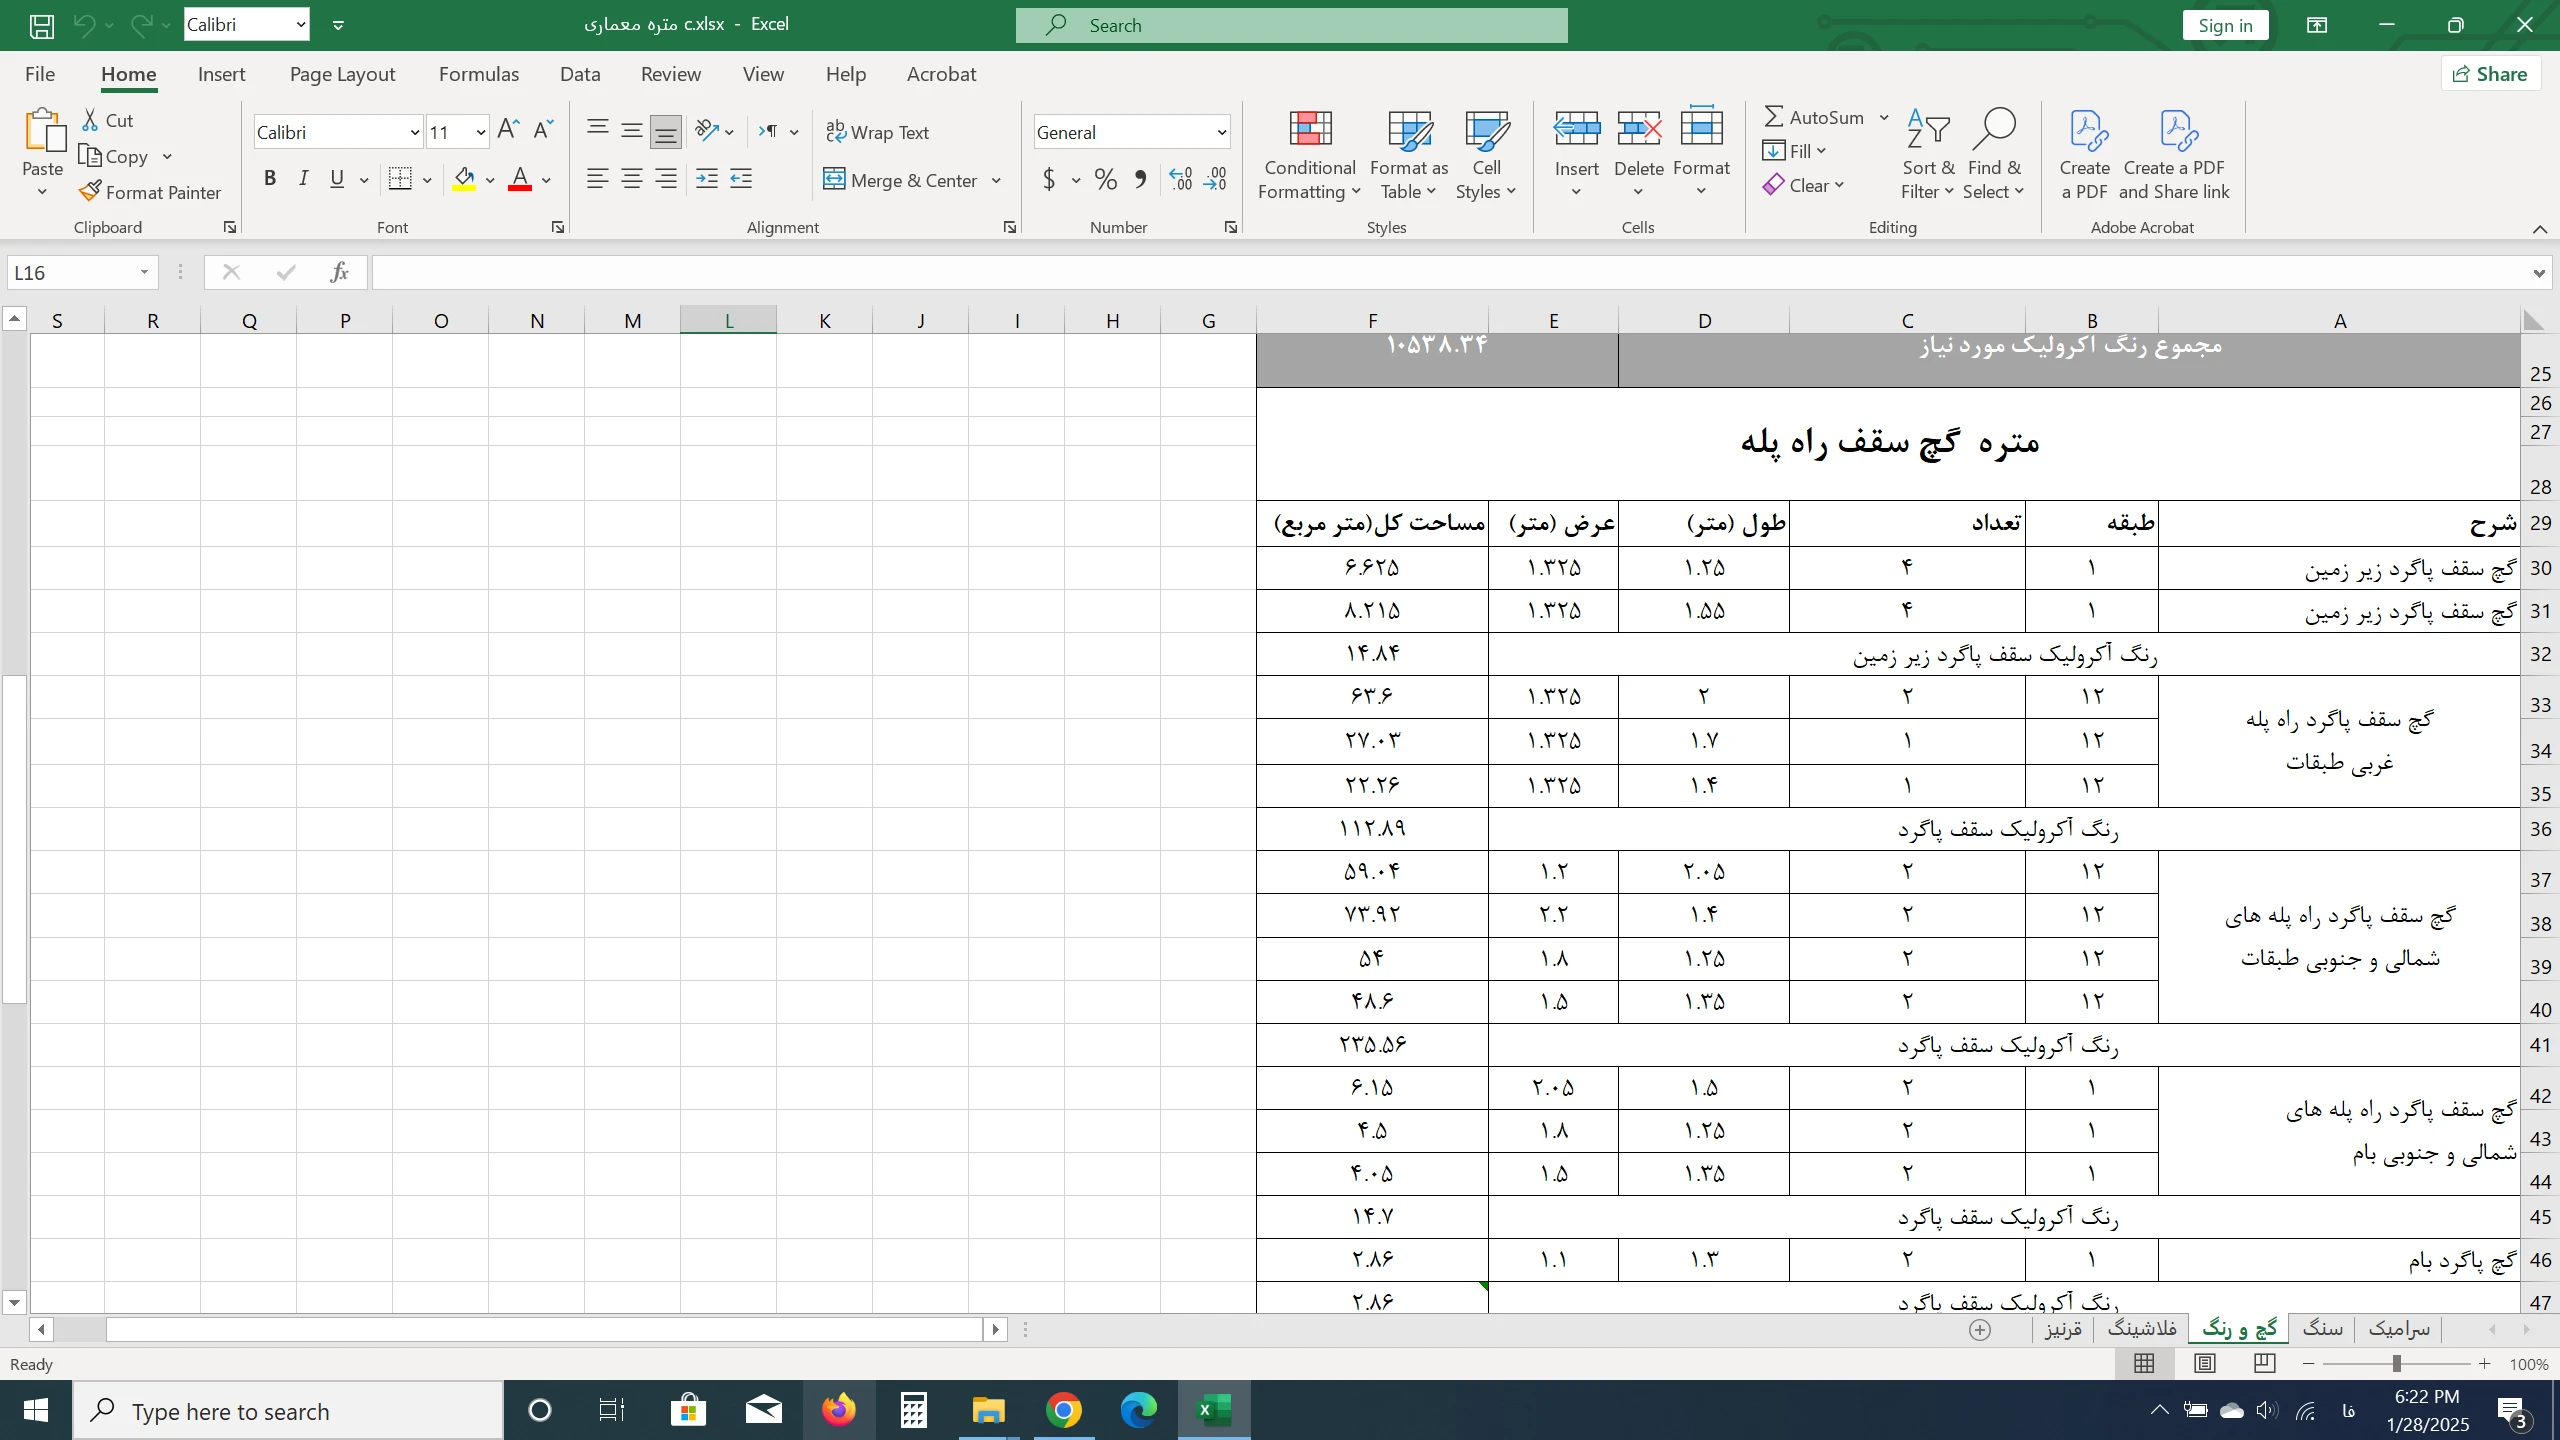Click Increase Decimal icon

tap(1181, 180)
